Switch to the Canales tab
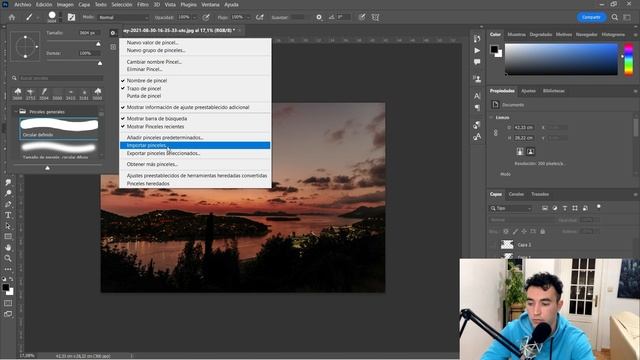Screen dimensions: 640x360 [516, 194]
